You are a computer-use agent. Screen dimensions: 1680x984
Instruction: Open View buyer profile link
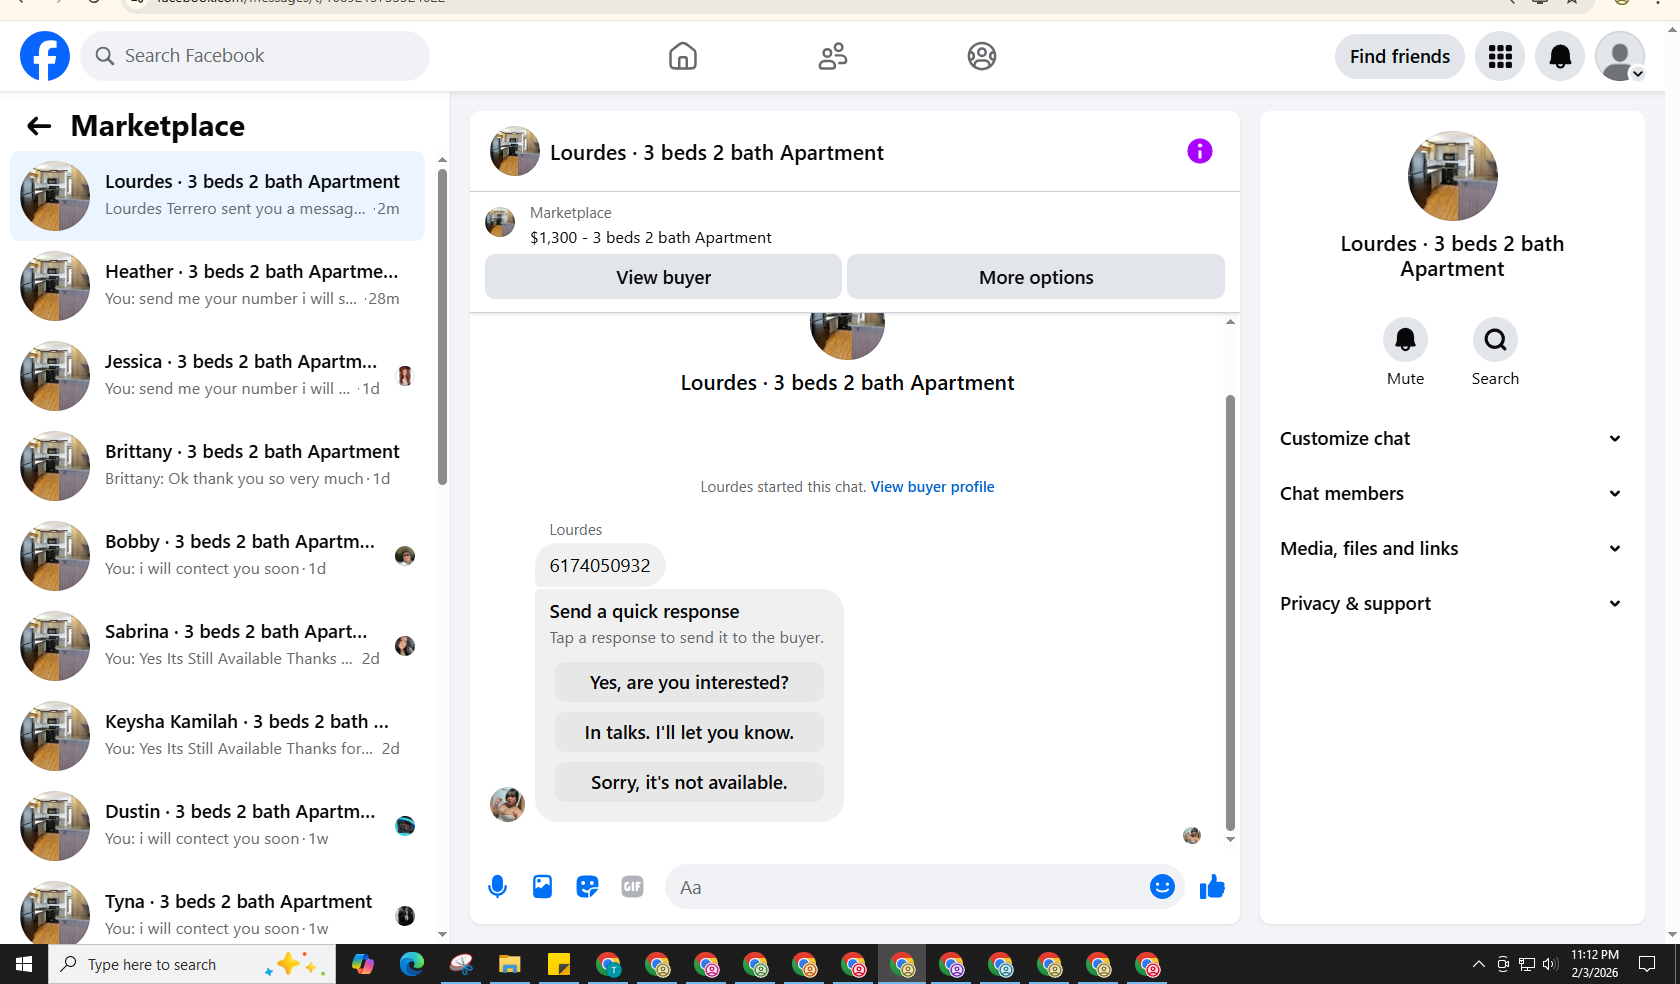(x=932, y=487)
